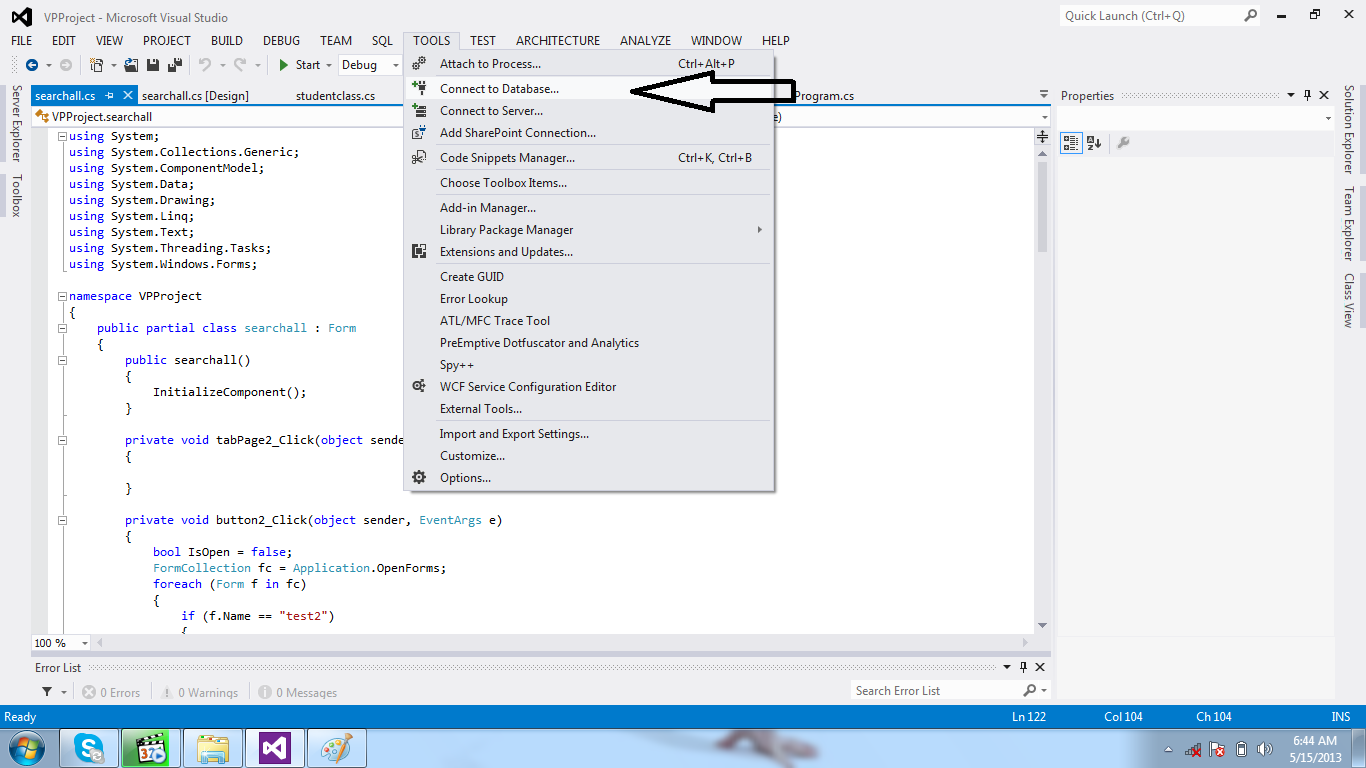Image resolution: width=1366 pixels, height=768 pixels.
Task: Open the Code Snippets Manager icon
Action: pos(419,157)
